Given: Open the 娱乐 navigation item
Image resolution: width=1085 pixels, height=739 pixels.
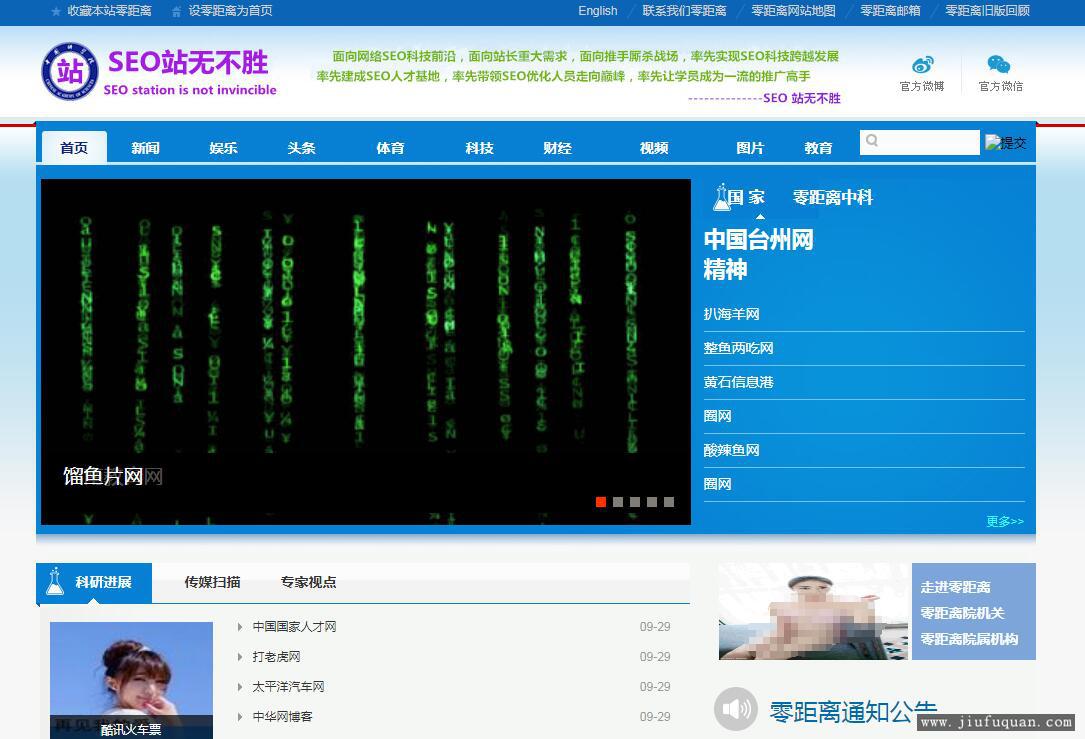Looking at the screenshot, I should (223, 148).
